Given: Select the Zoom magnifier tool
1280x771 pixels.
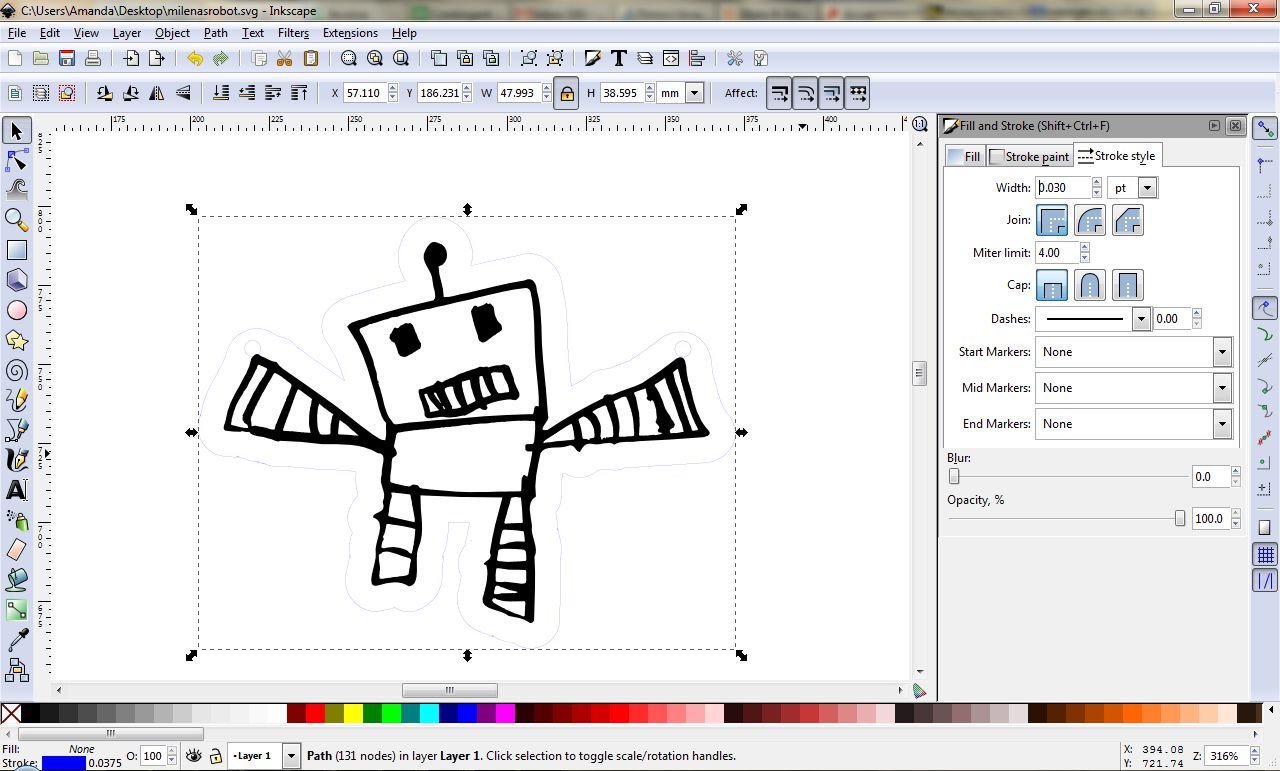Looking at the screenshot, I should pyautogui.click(x=16, y=220).
